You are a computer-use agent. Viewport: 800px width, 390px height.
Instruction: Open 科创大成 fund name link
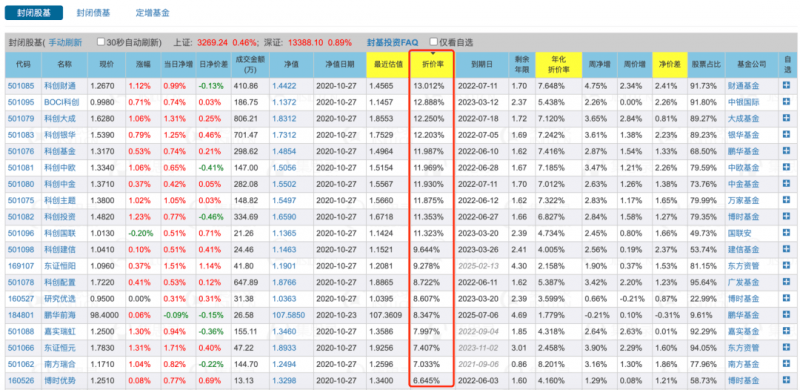(x=60, y=119)
